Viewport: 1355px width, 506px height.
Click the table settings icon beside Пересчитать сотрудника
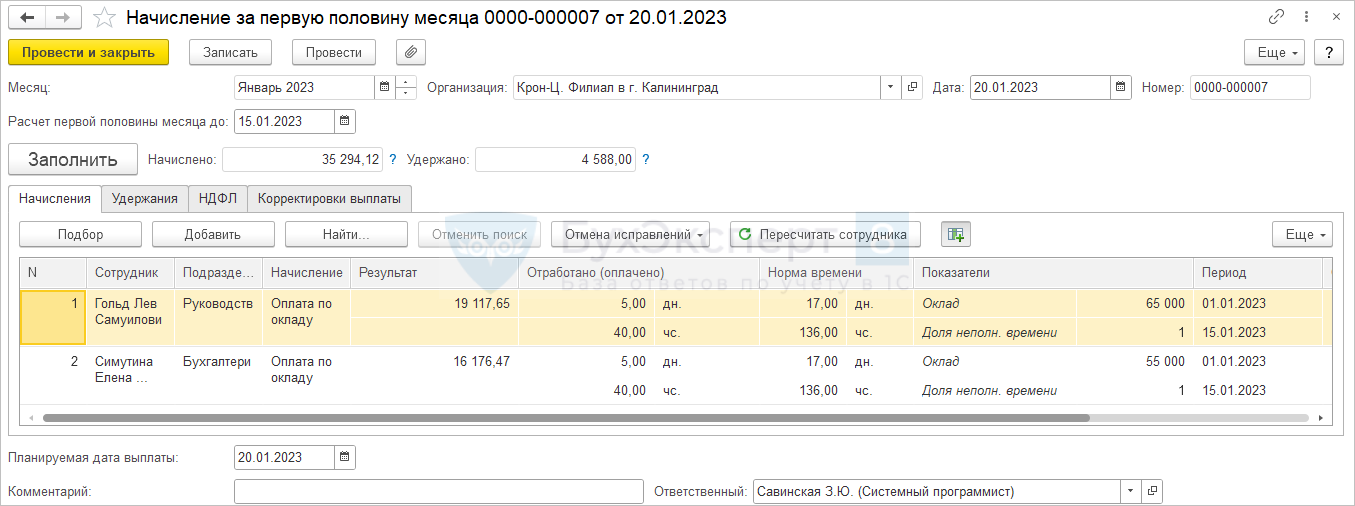coord(955,234)
